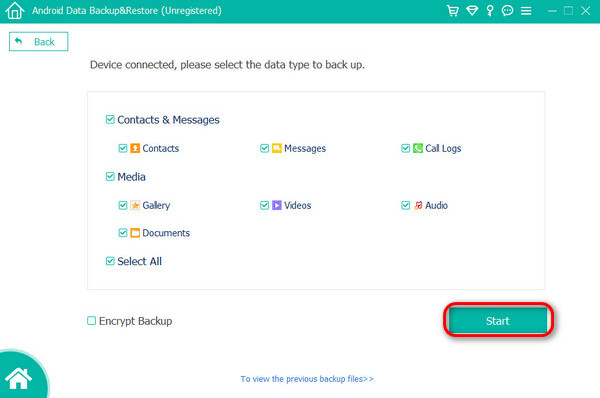Viewport: 600px width, 398px height.
Task: Toggle the Select All checkbox
Action: pos(110,261)
